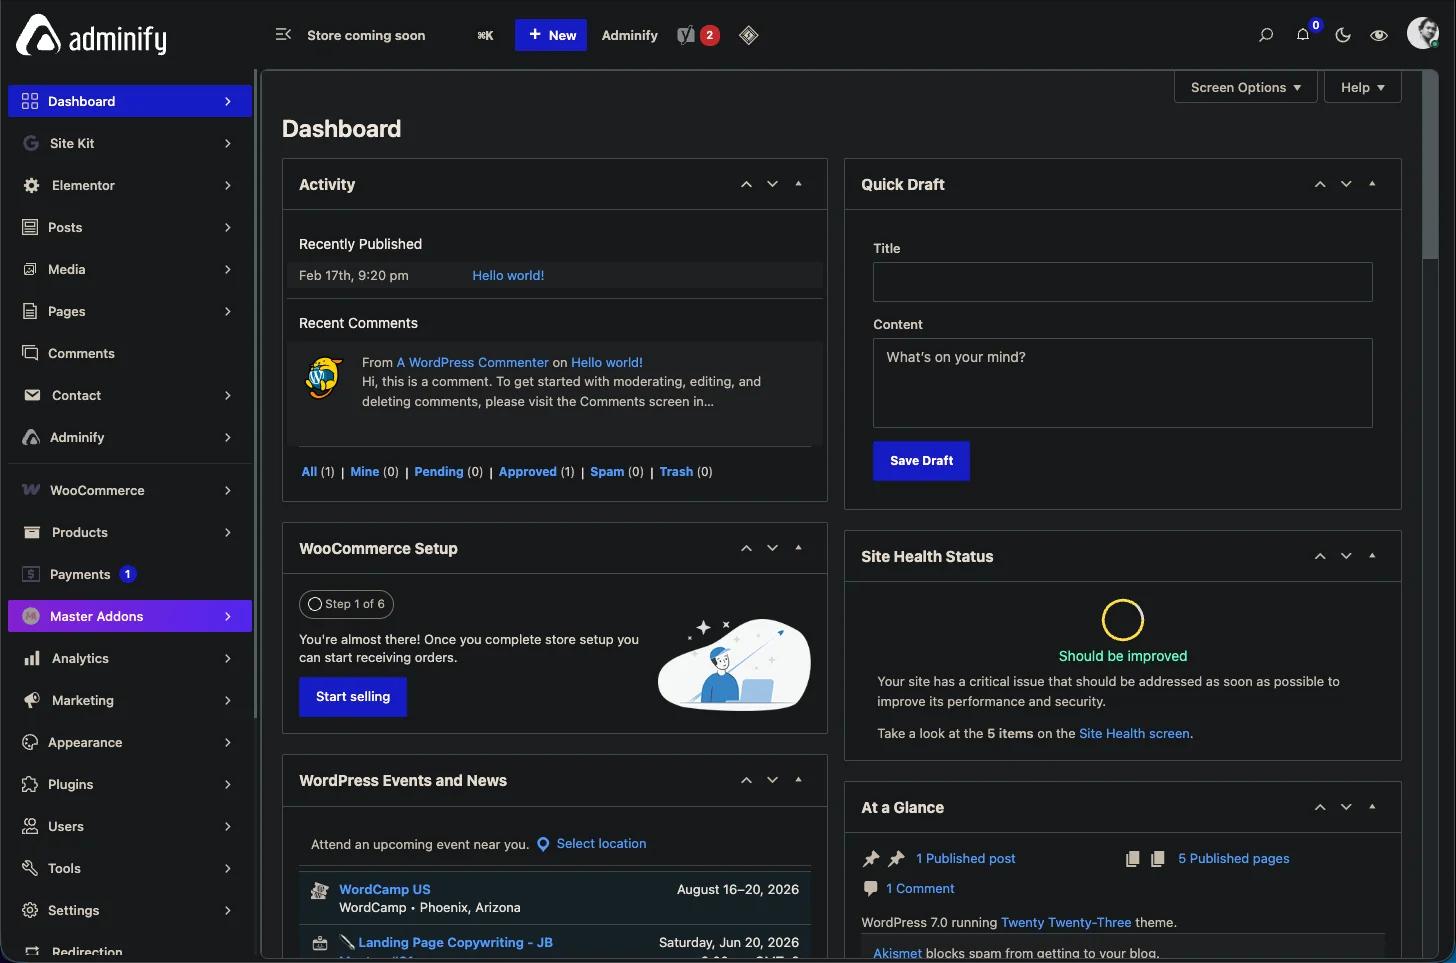The image size is (1456, 963).
Task: Click the Products icon in the sidebar
Action: click(32, 532)
